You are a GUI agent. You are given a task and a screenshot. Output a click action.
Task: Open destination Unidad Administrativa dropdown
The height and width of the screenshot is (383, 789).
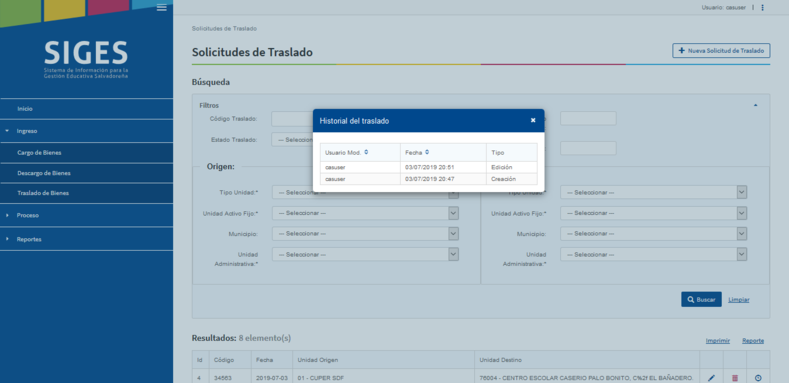coord(653,255)
